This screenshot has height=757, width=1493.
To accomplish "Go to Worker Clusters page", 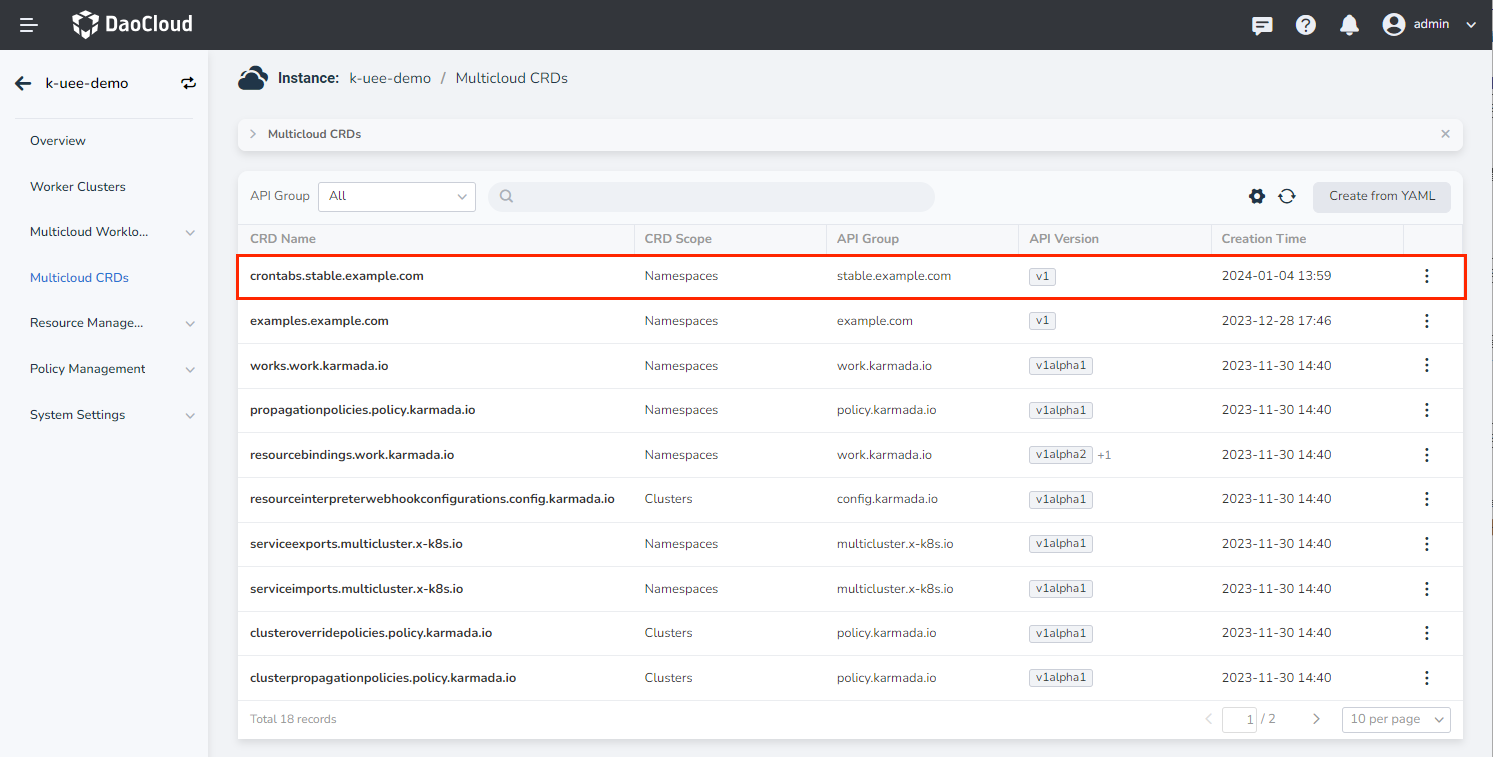I will 78,187.
